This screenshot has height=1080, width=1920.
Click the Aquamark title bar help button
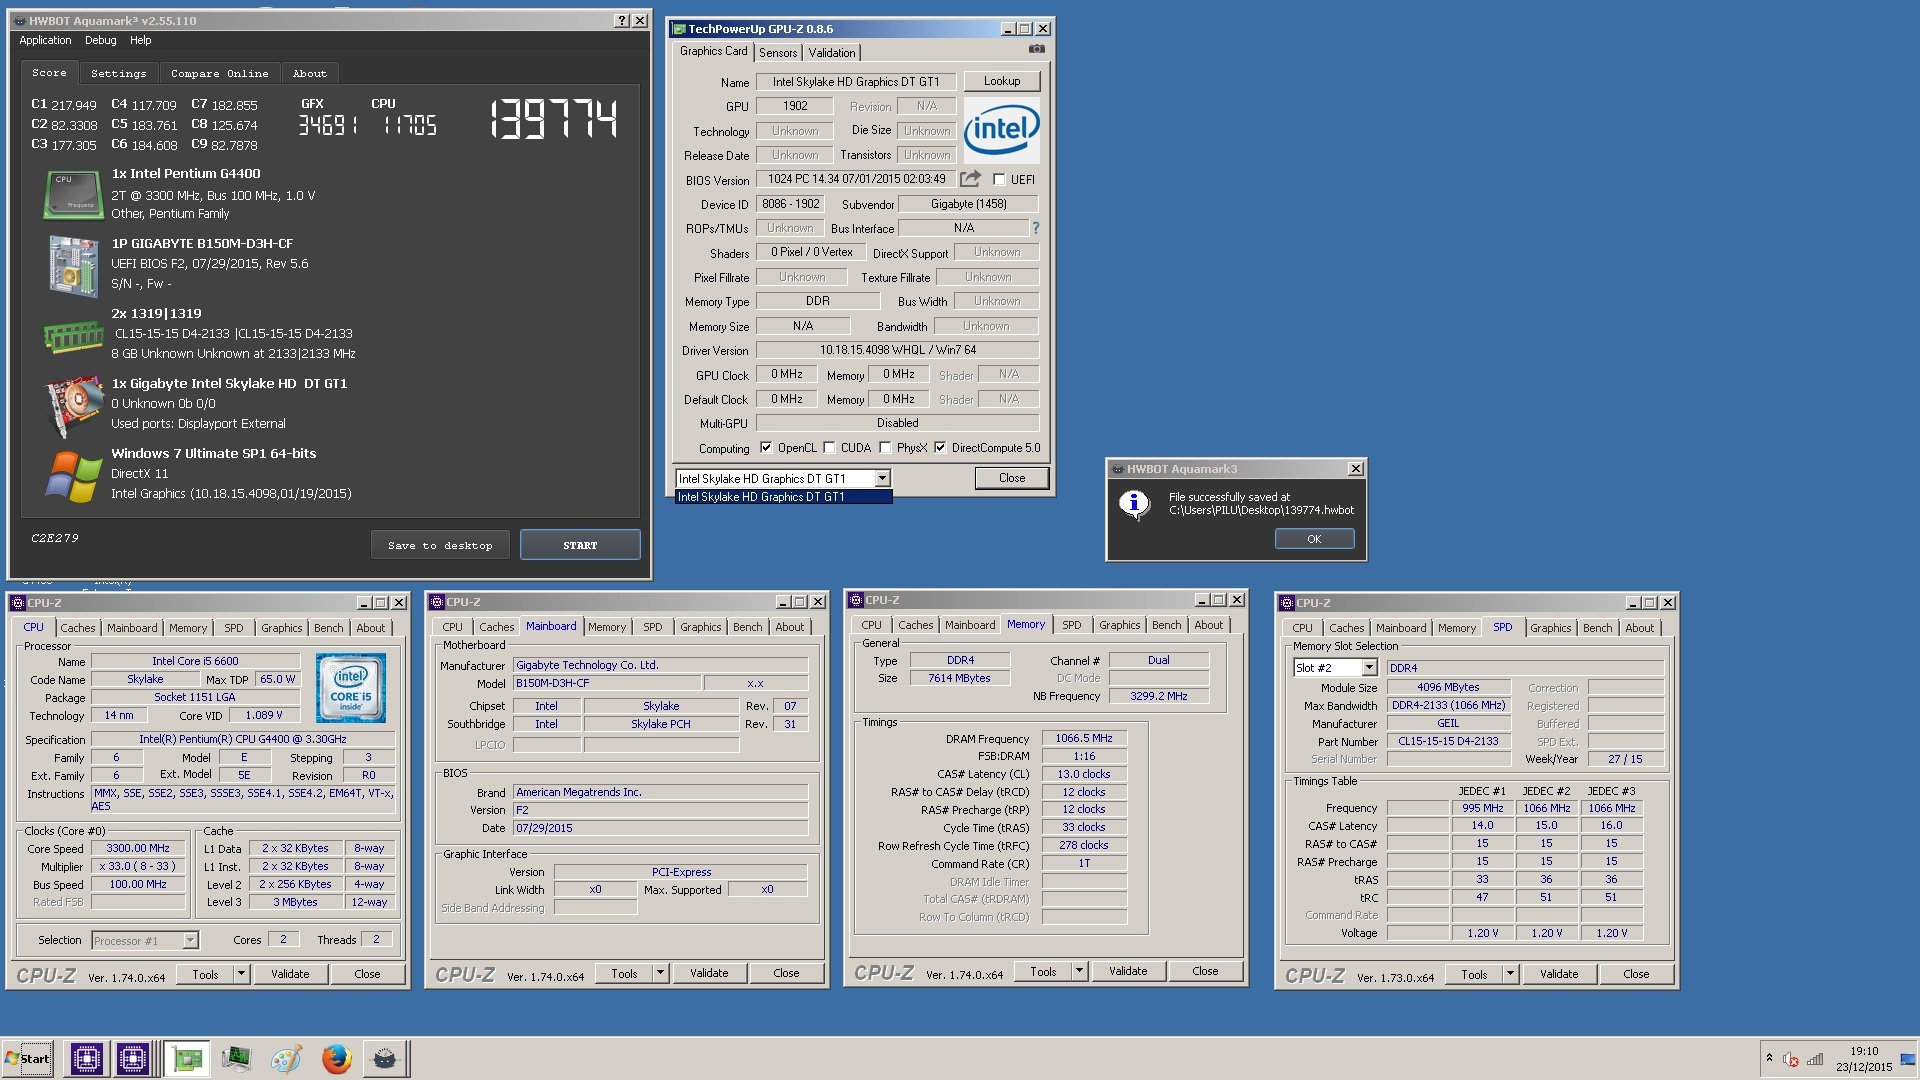click(622, 20)
